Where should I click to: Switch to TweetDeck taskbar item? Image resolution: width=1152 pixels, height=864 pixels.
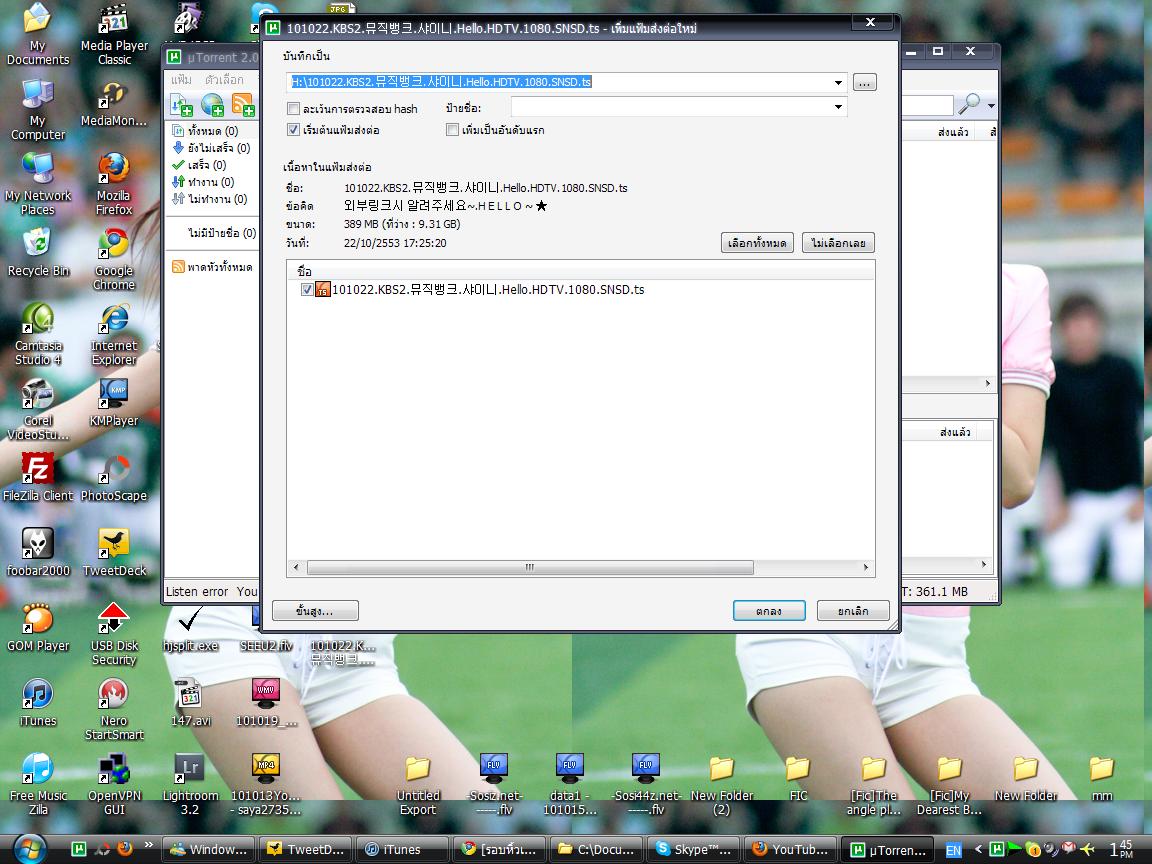(x=305, y=849)
